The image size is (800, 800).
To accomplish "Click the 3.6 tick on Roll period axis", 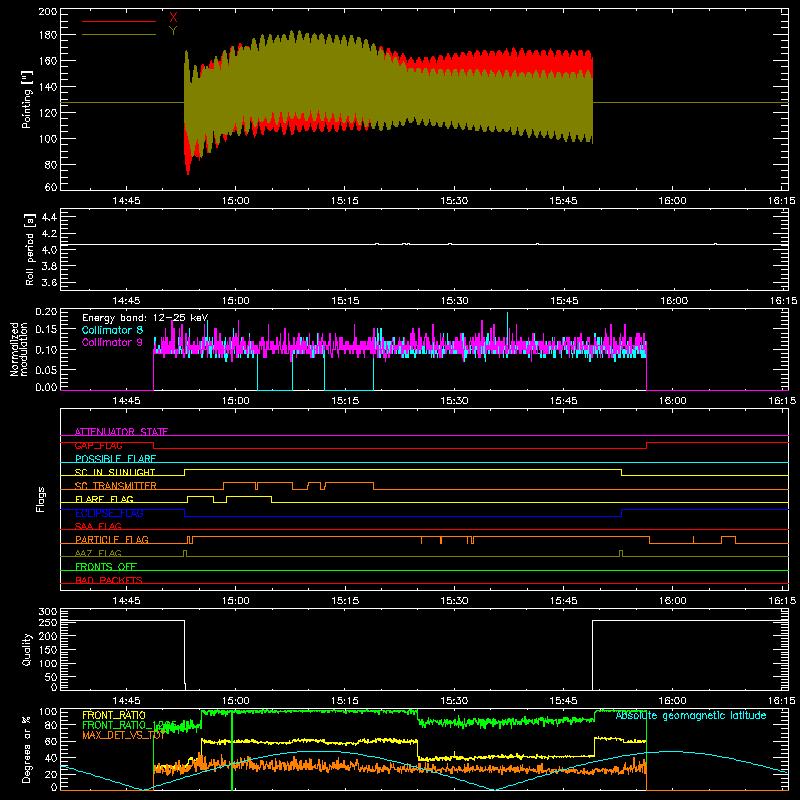I will pyautogui.click(x=48, y=282).
